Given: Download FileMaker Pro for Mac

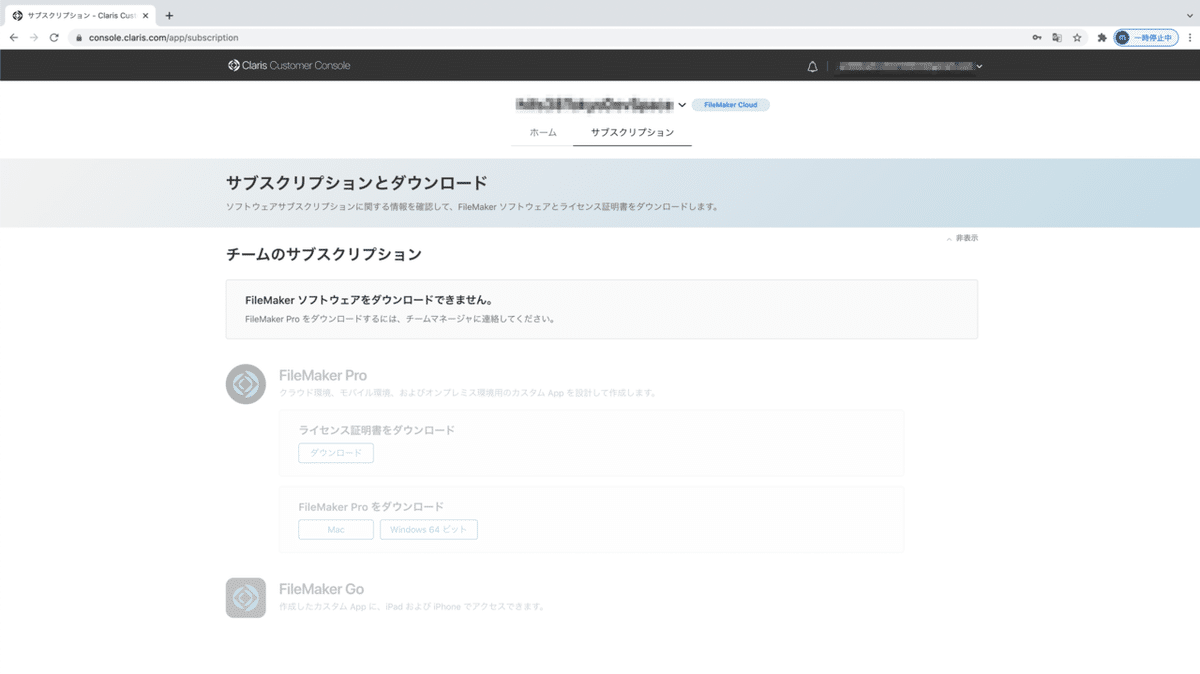Looking at the screenshot, I should pyautogui.click(x=335, y=529).
